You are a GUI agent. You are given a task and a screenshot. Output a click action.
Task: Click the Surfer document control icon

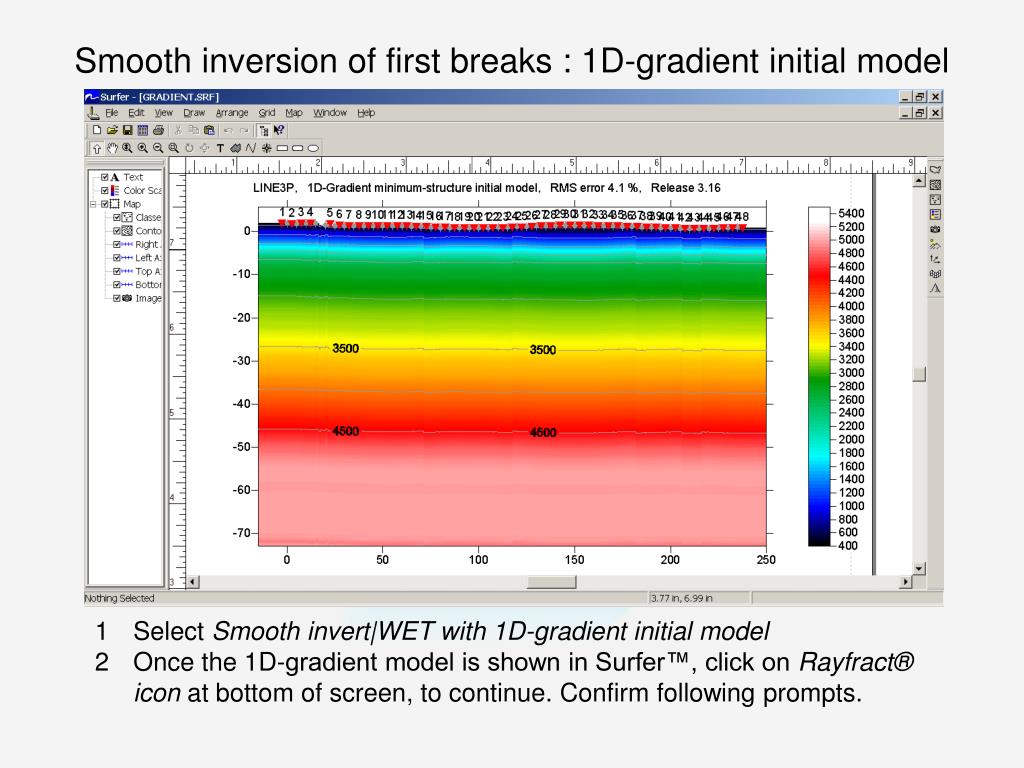(x=93, y=113)
